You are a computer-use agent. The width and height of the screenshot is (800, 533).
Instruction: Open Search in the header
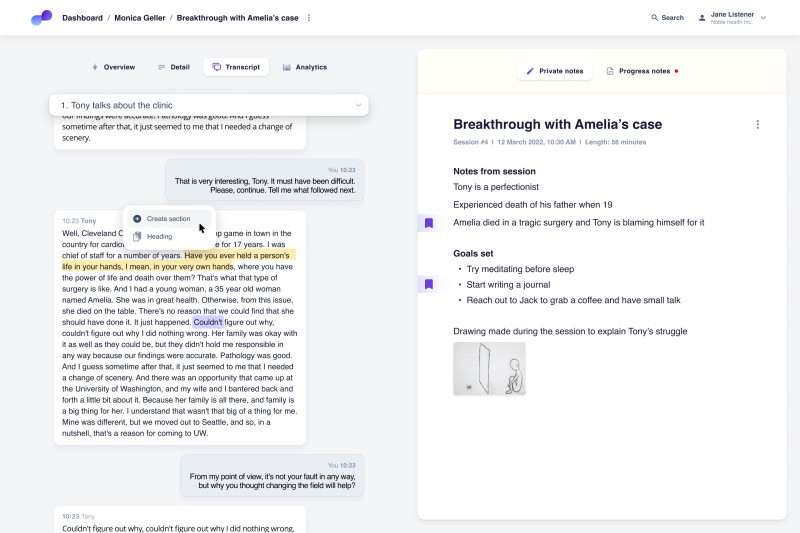point(667,18)
